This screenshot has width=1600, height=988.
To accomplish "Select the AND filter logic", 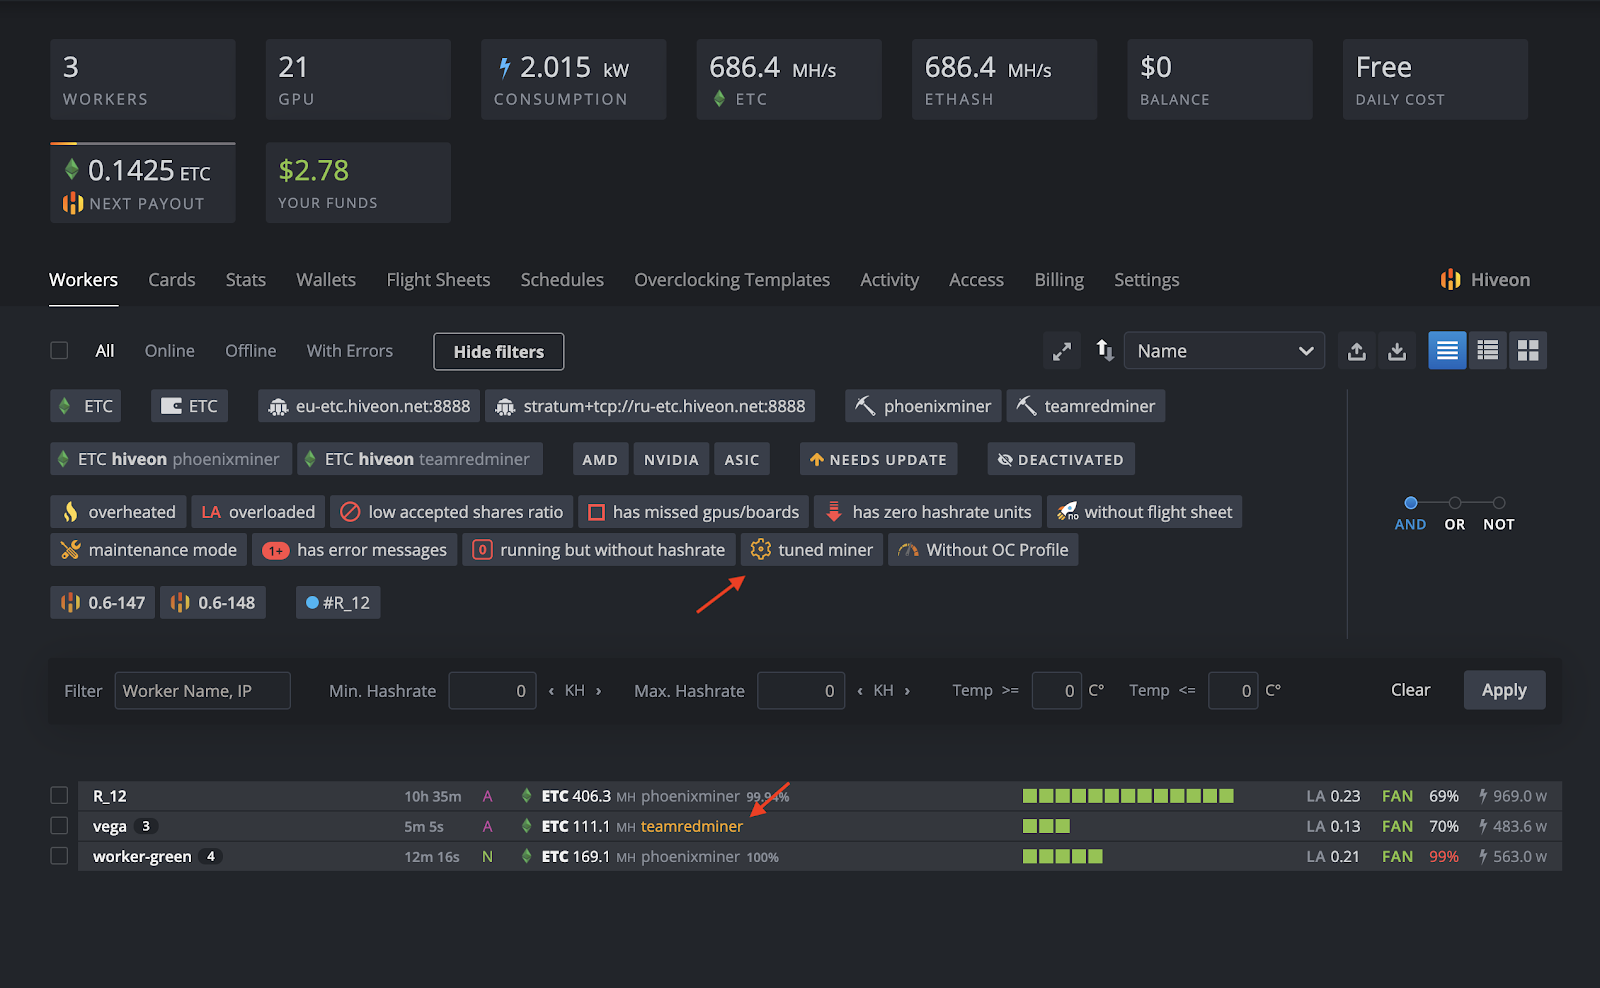I will pyautogui.click(x=1411, y=514).
